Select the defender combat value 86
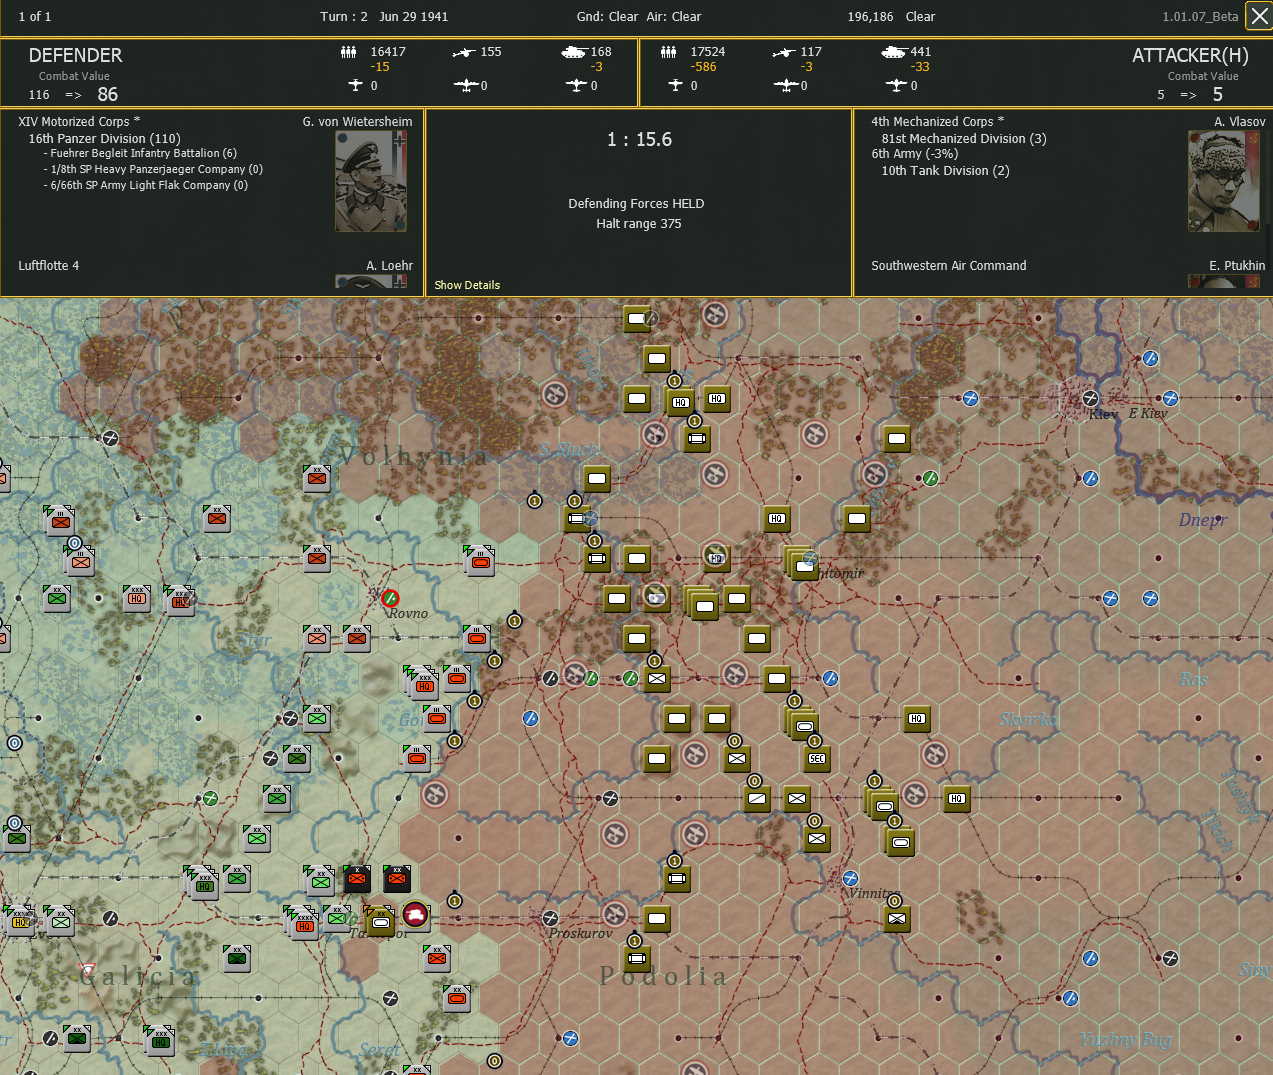Viewport: 1273px width, 1075px height. pyautogui.click(x=108, y=95)
